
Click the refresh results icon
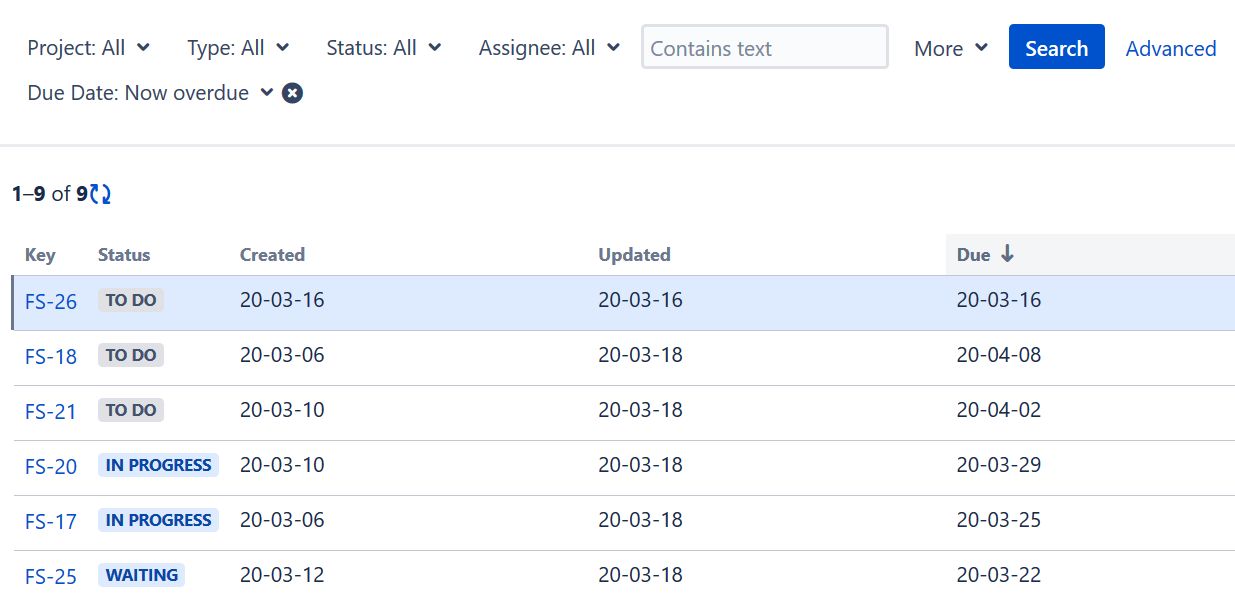(x=98, y=194)
